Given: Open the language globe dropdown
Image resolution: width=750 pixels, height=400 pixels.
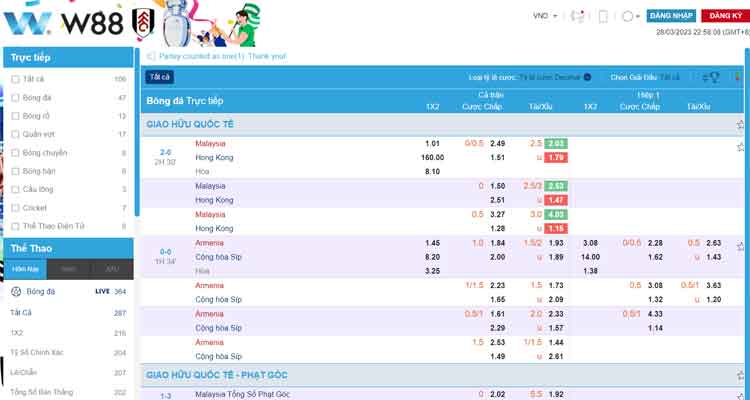Looking at the screenshot, I should (x=630, y=16).
